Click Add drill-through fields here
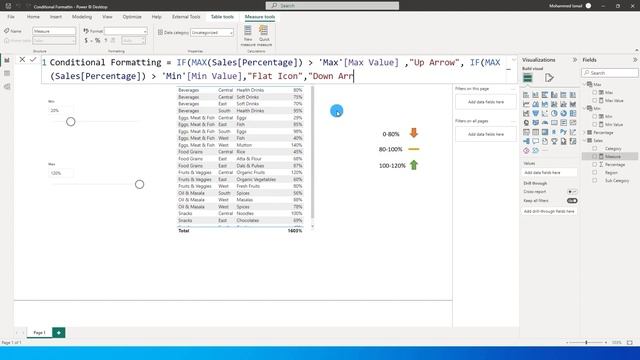 550,211
